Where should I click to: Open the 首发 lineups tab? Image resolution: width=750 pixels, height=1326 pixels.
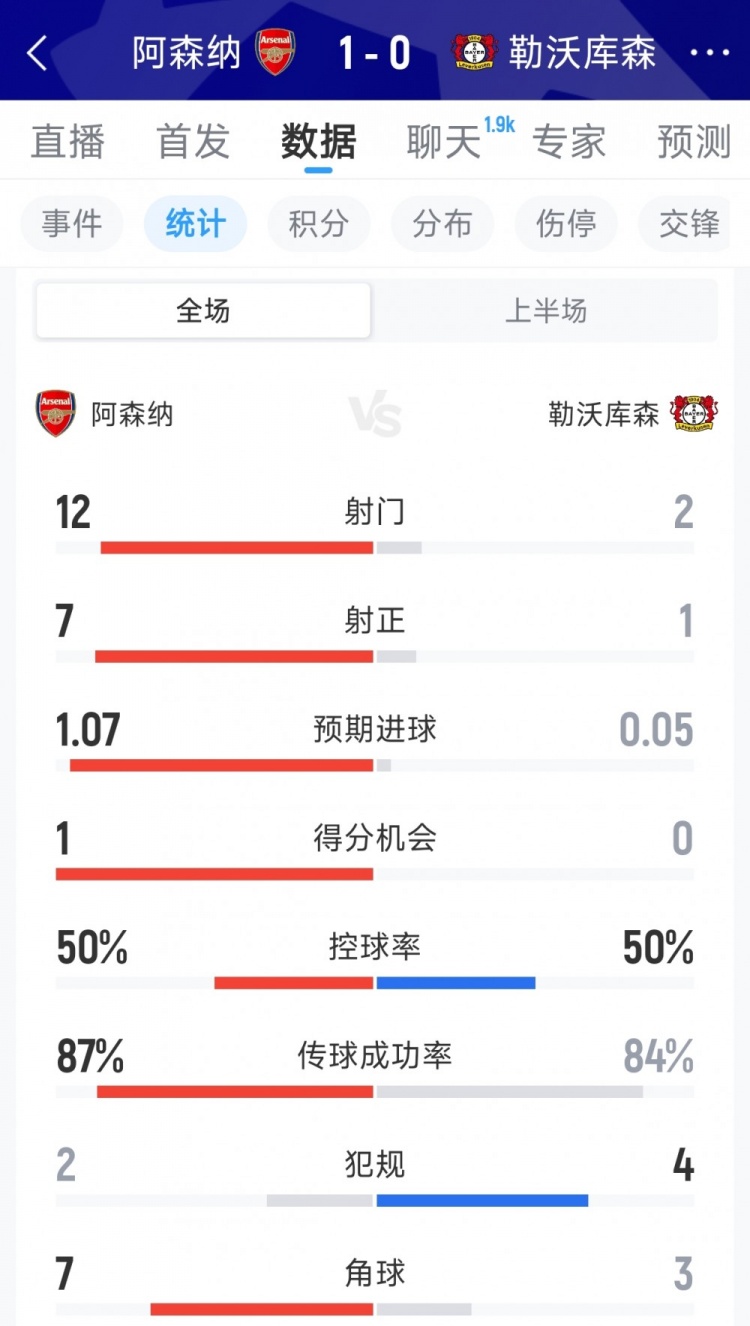point(195,141)
